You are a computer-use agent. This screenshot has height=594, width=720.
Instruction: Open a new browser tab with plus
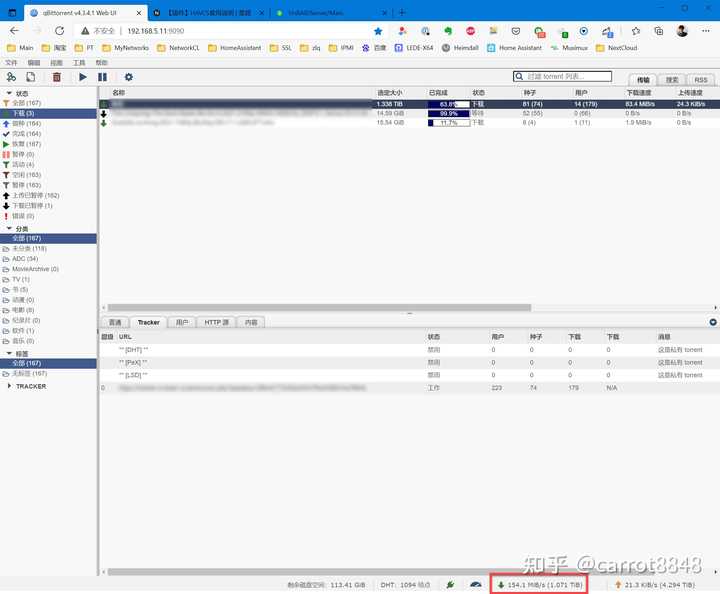point(402,12)
